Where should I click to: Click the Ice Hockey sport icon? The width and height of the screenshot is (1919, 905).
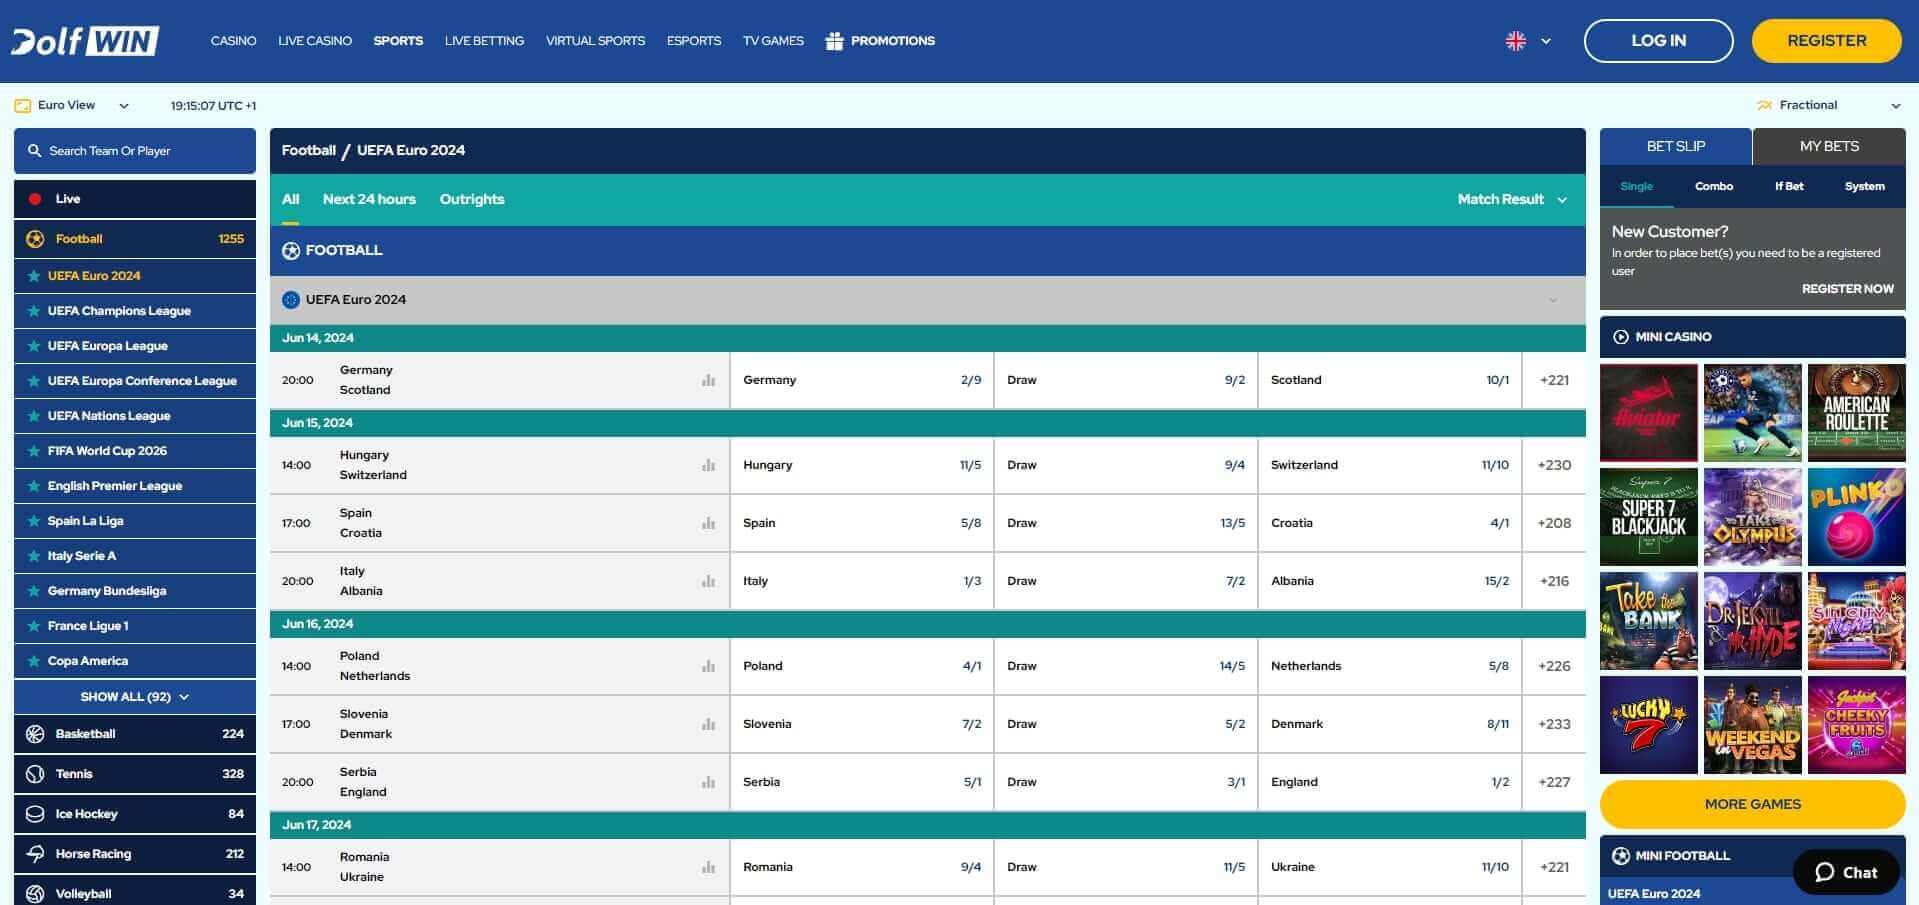[35, 814]
